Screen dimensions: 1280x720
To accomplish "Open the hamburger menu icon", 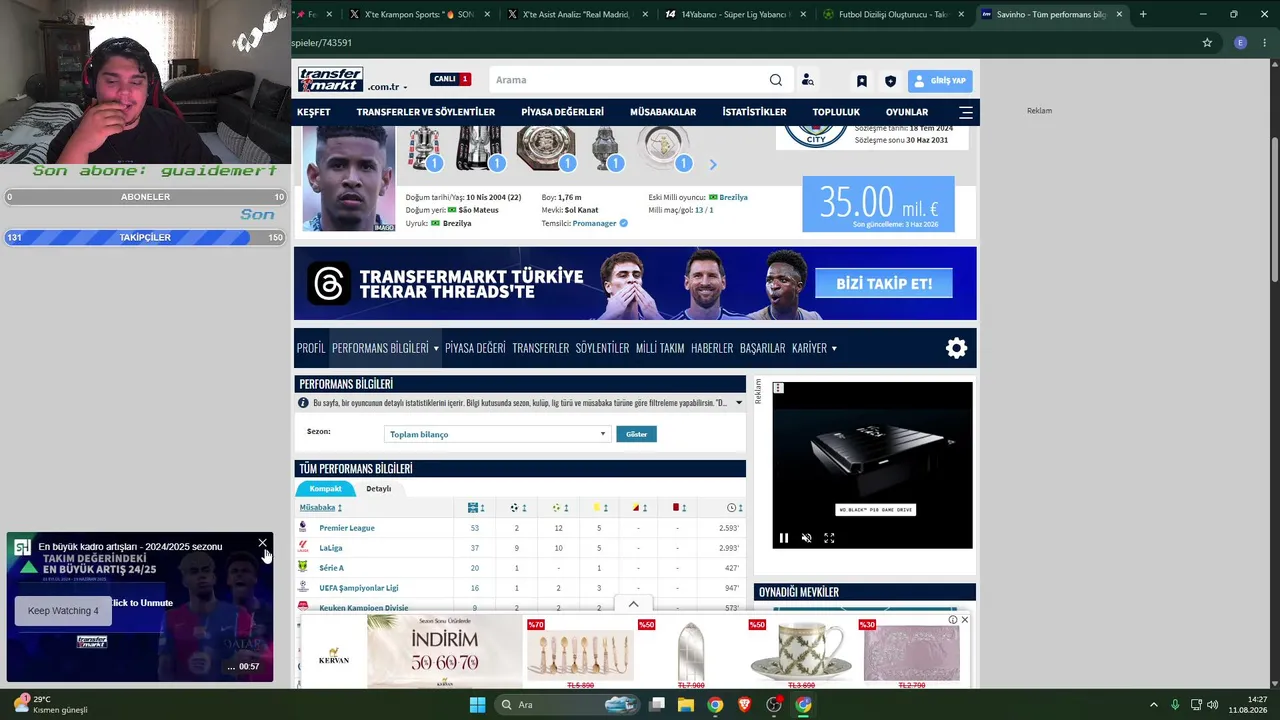I will 966,112.
